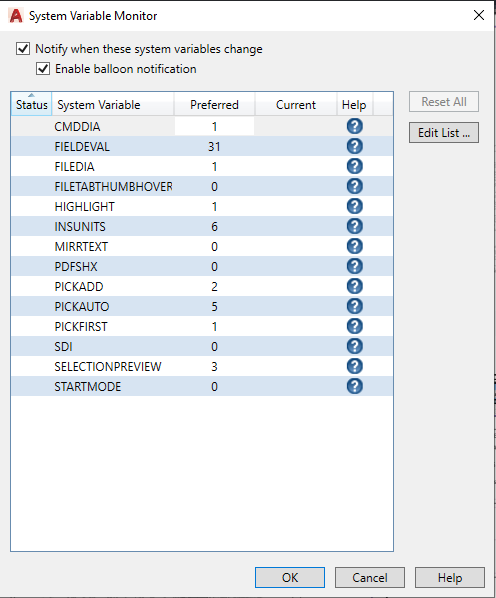This screenshot has height=598, width=496.
Task: Click the OK button
Action: tap(290, 577)
